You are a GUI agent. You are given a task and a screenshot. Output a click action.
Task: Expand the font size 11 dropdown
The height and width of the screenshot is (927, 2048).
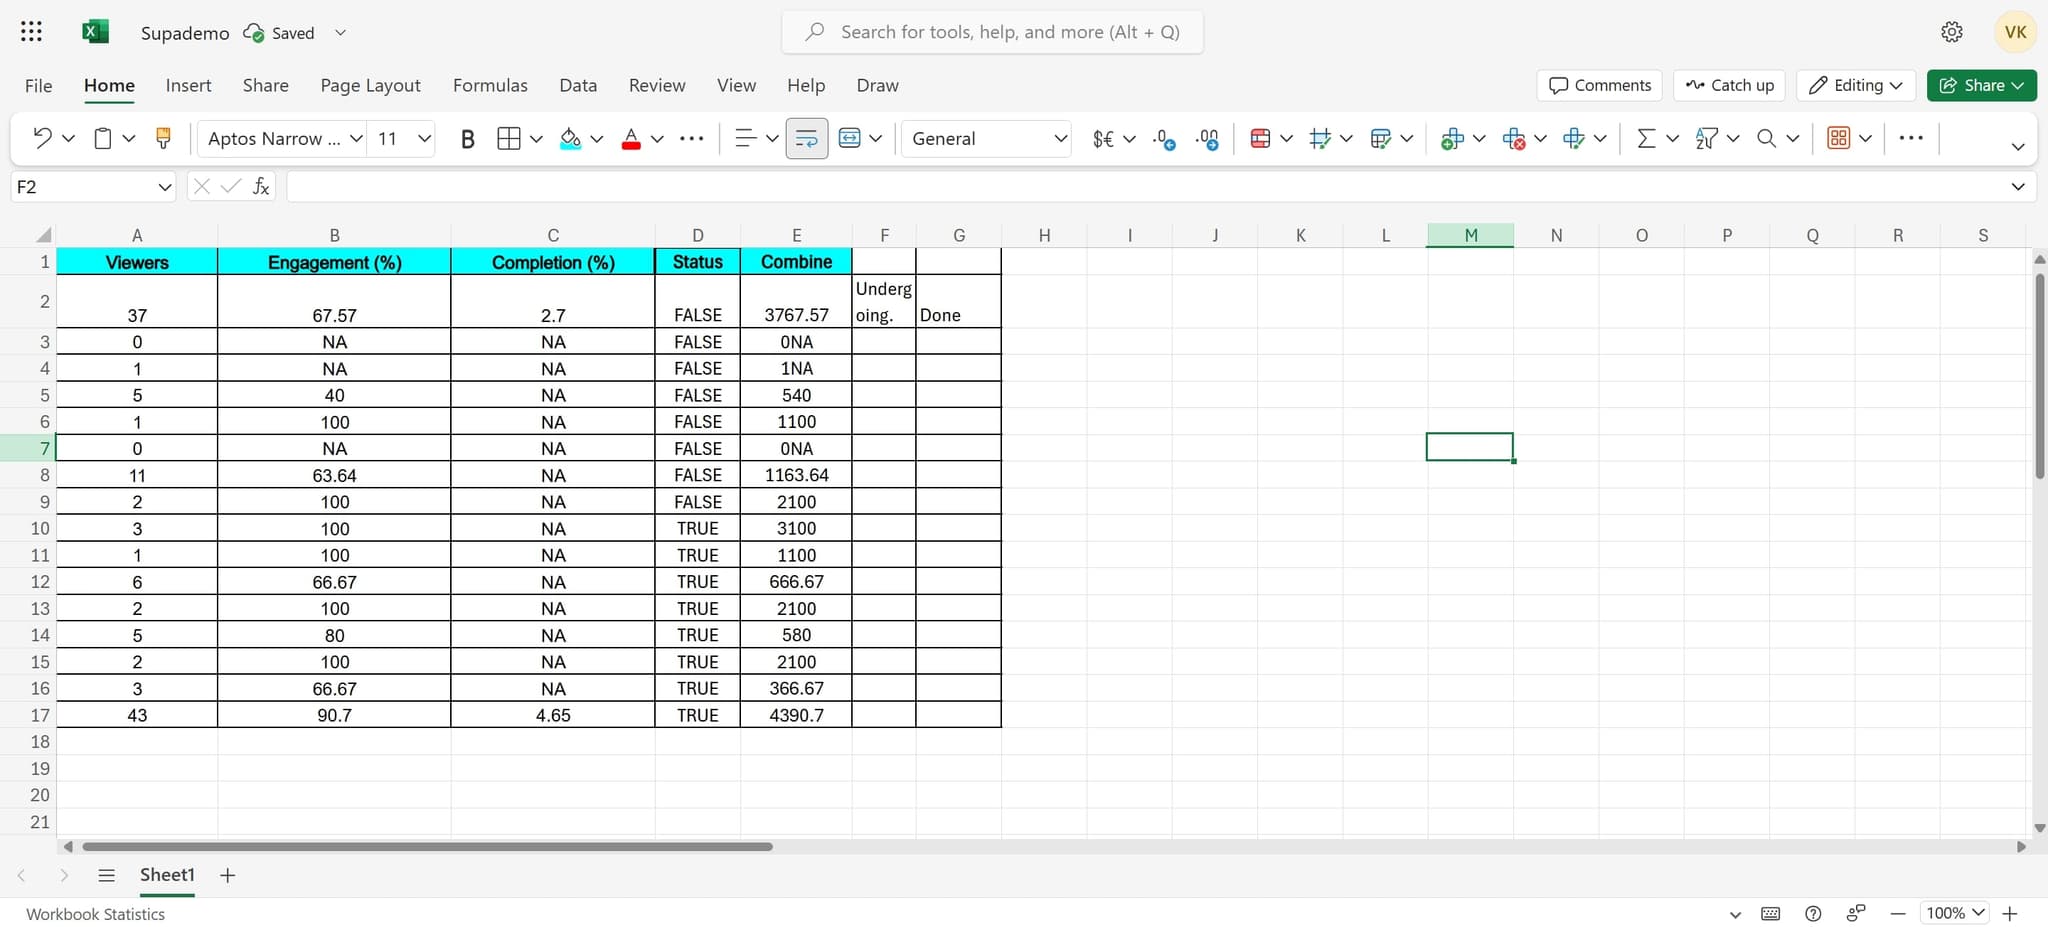(x=424, y=139)
